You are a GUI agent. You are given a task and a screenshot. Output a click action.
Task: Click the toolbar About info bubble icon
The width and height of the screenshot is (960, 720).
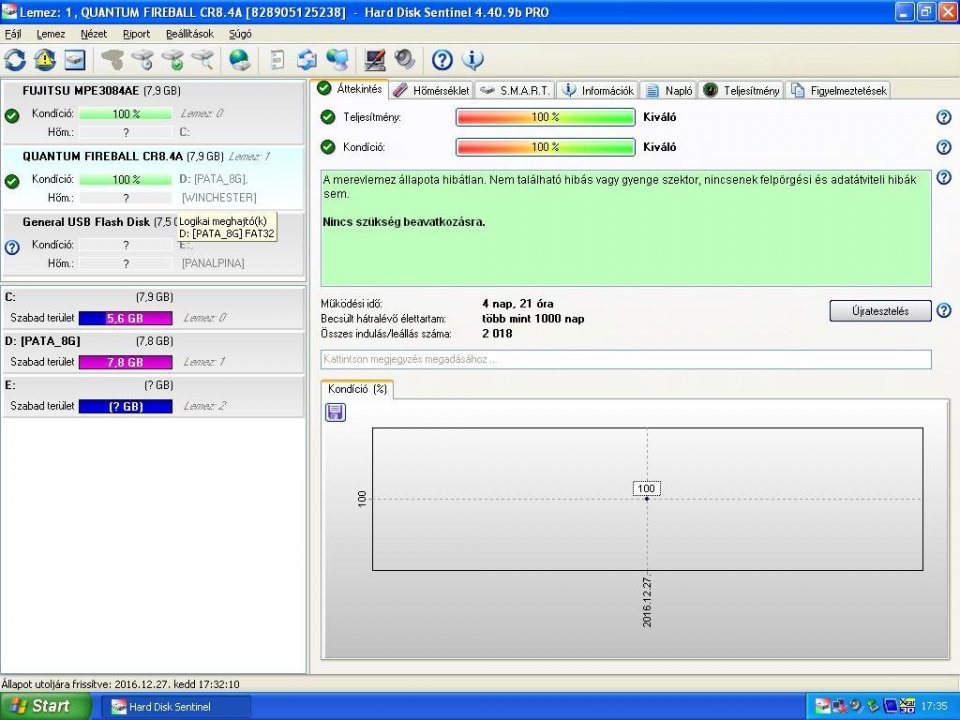coord(473,60)
